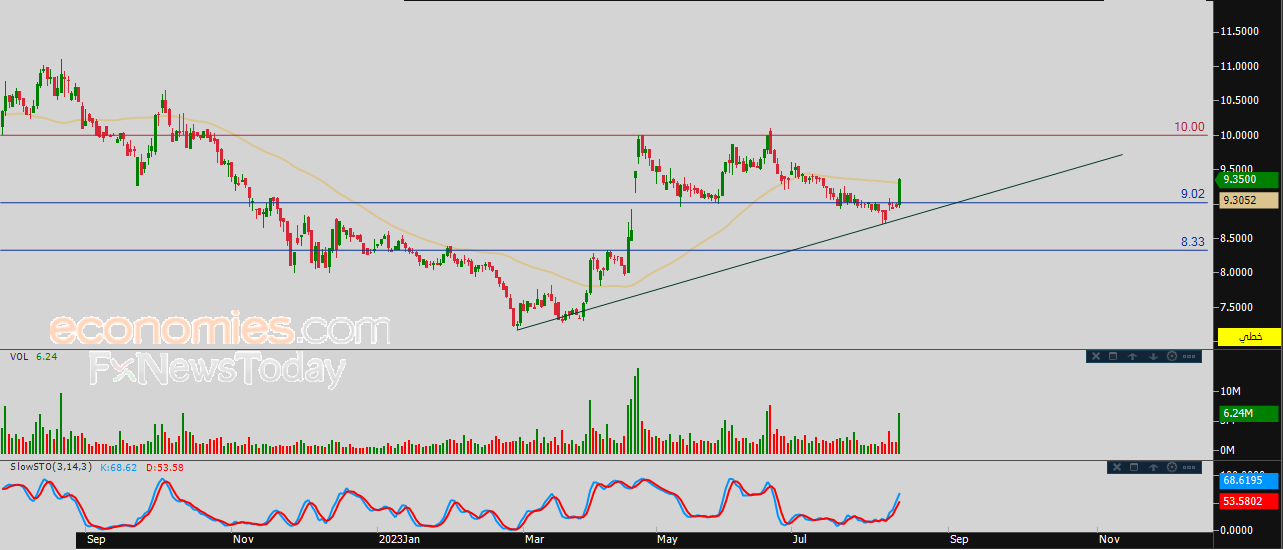Click the 10M volume axis label
1283x550 pixels.
coord(1230,390)
